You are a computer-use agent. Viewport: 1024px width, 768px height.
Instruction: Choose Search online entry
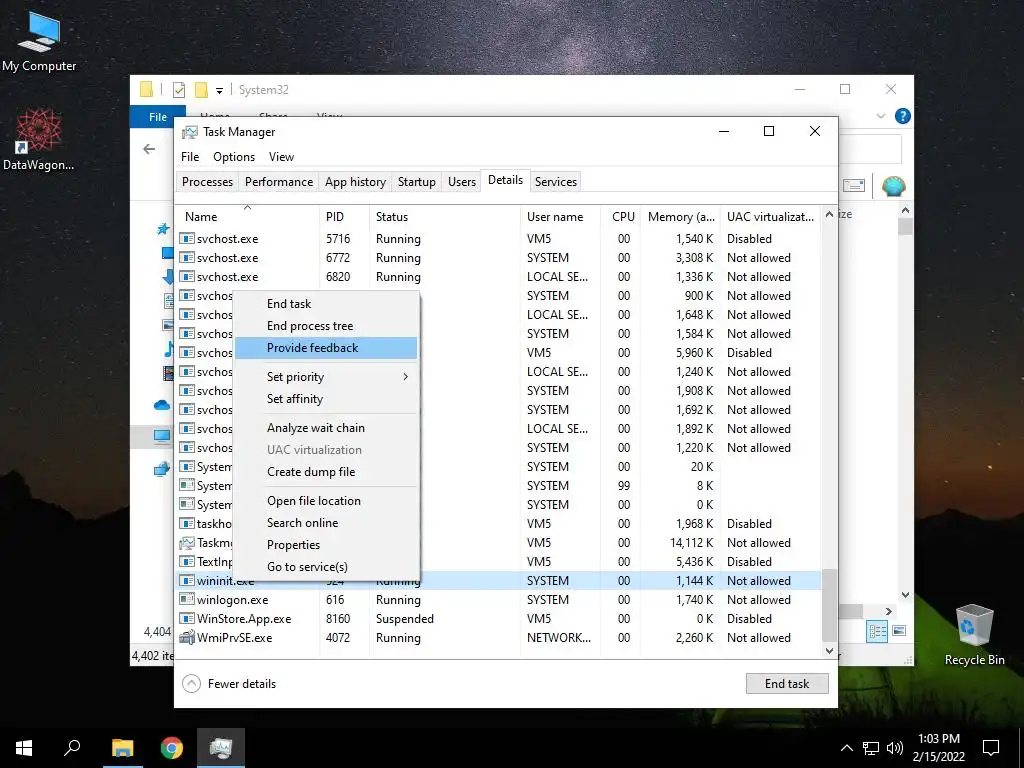pos(325,523)
